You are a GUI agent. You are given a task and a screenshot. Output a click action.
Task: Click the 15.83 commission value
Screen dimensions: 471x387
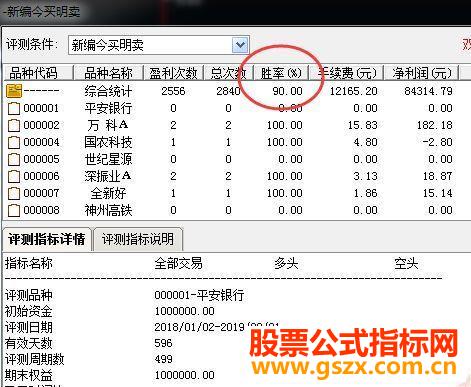[363, 125]
